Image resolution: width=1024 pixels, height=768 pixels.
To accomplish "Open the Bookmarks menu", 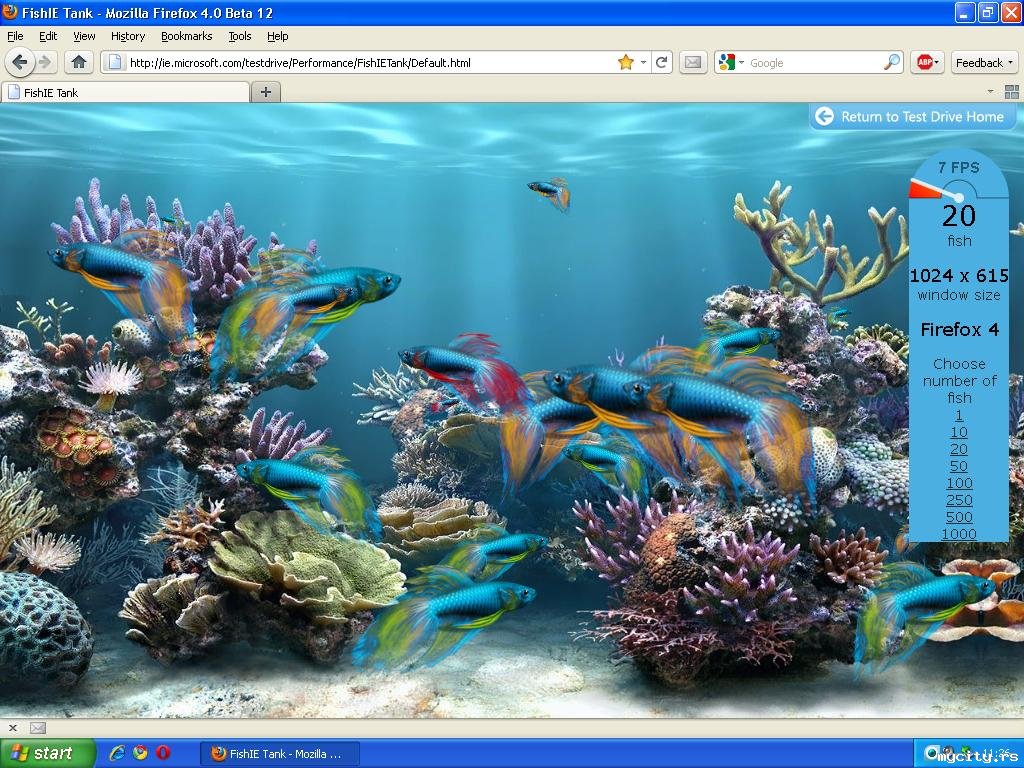I will click(186, 36).
